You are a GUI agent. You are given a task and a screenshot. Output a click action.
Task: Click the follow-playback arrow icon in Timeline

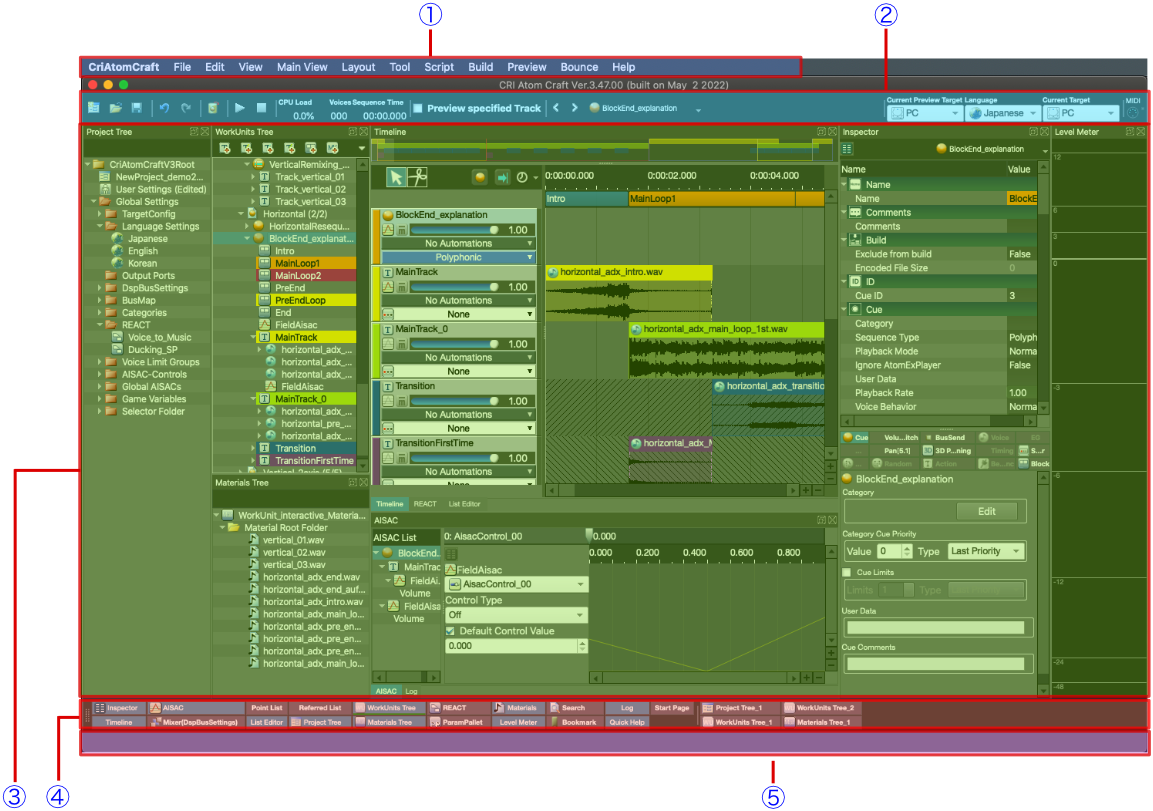(x=502, y=177)
